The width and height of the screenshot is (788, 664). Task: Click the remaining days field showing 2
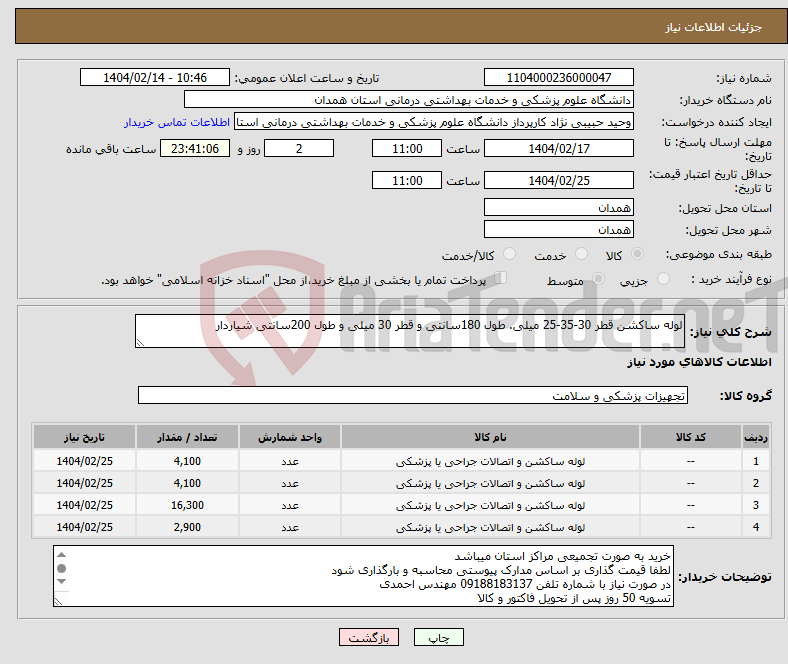click(x=299, y=148)
